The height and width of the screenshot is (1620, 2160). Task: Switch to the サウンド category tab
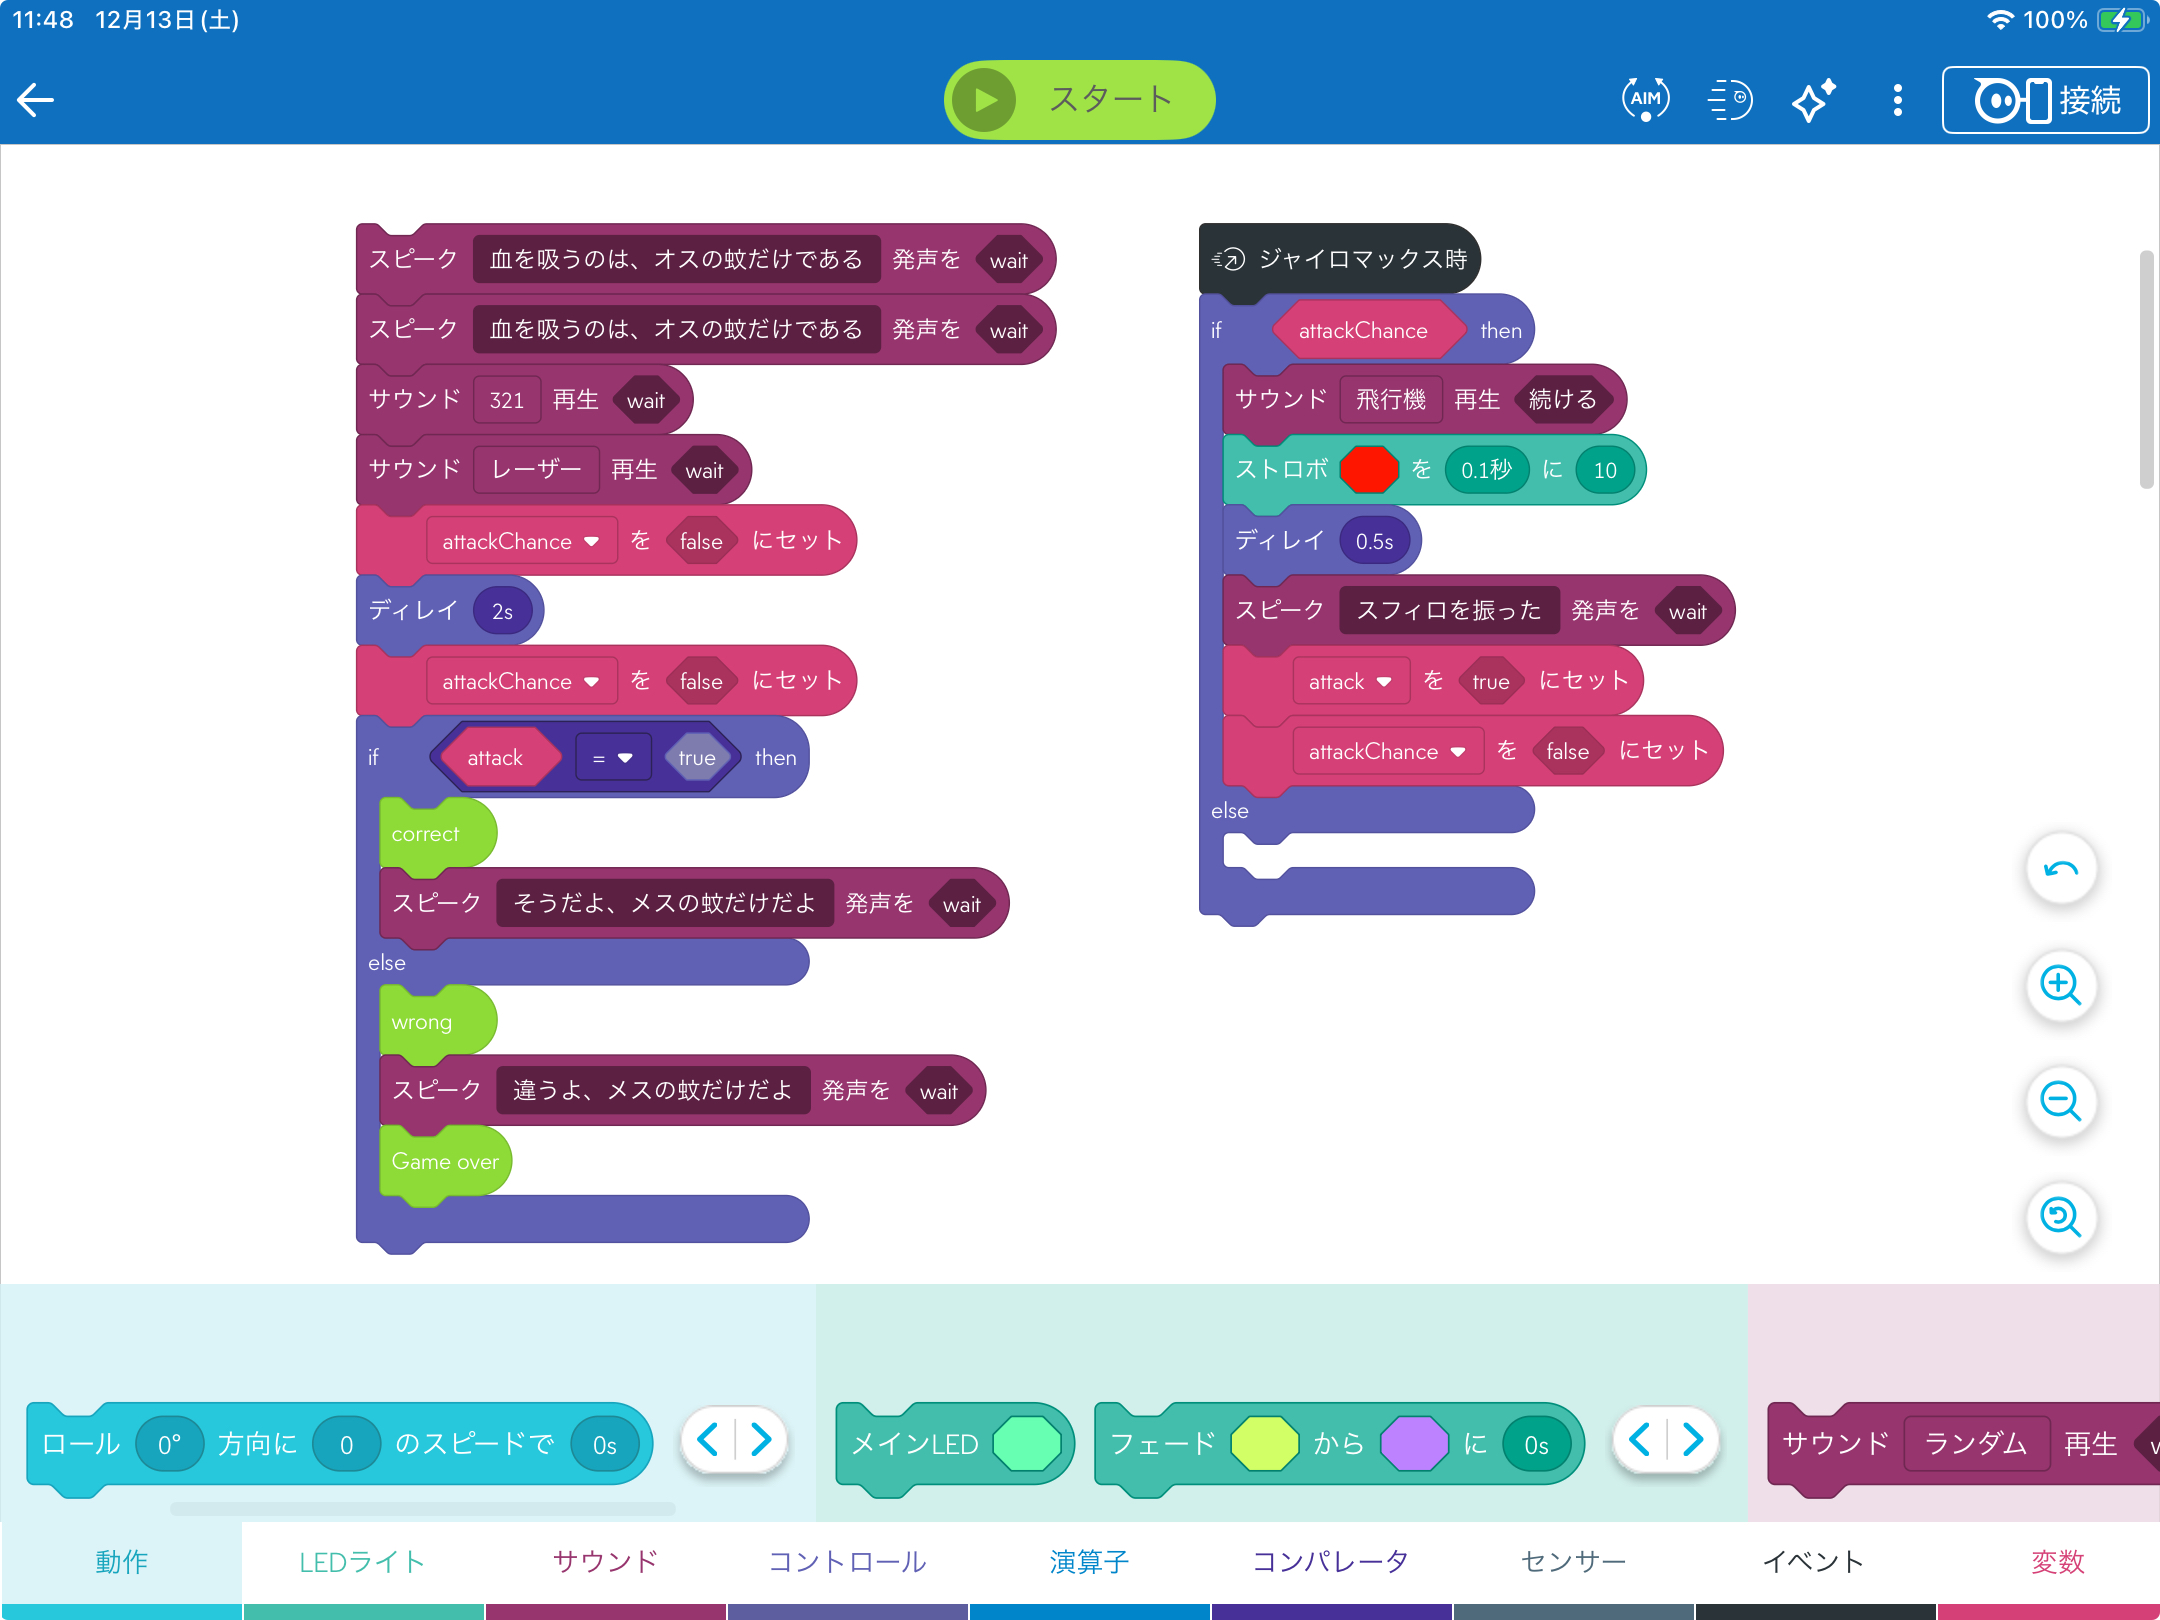605,1562
